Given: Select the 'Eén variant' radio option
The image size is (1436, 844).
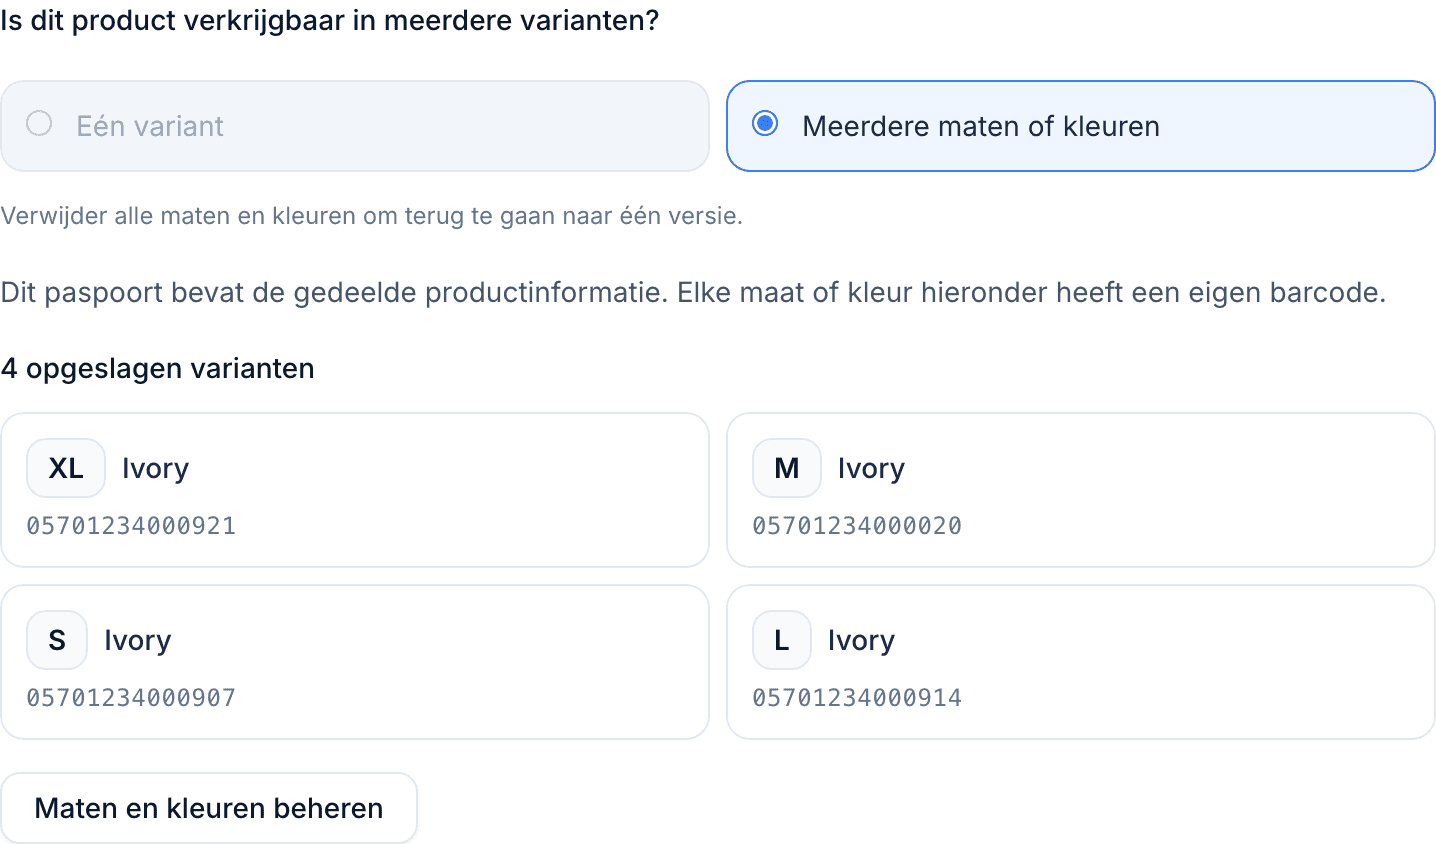Looking at the screenshot, I should 355,126.
